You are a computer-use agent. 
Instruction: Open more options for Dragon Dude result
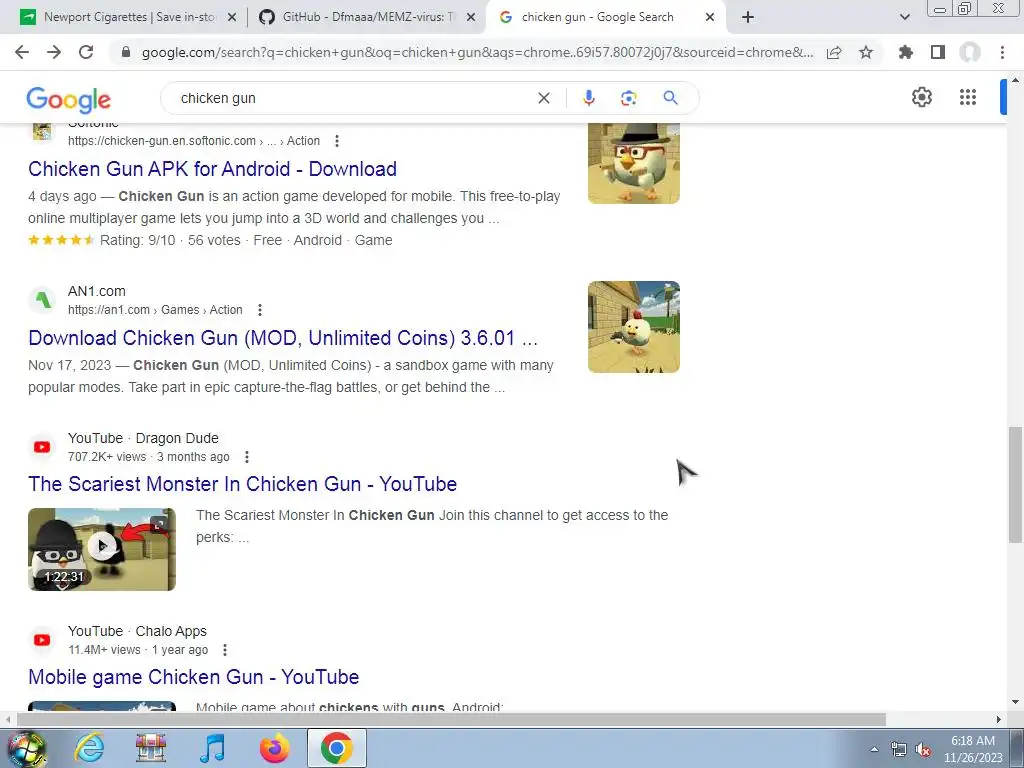tap(247, 456)
